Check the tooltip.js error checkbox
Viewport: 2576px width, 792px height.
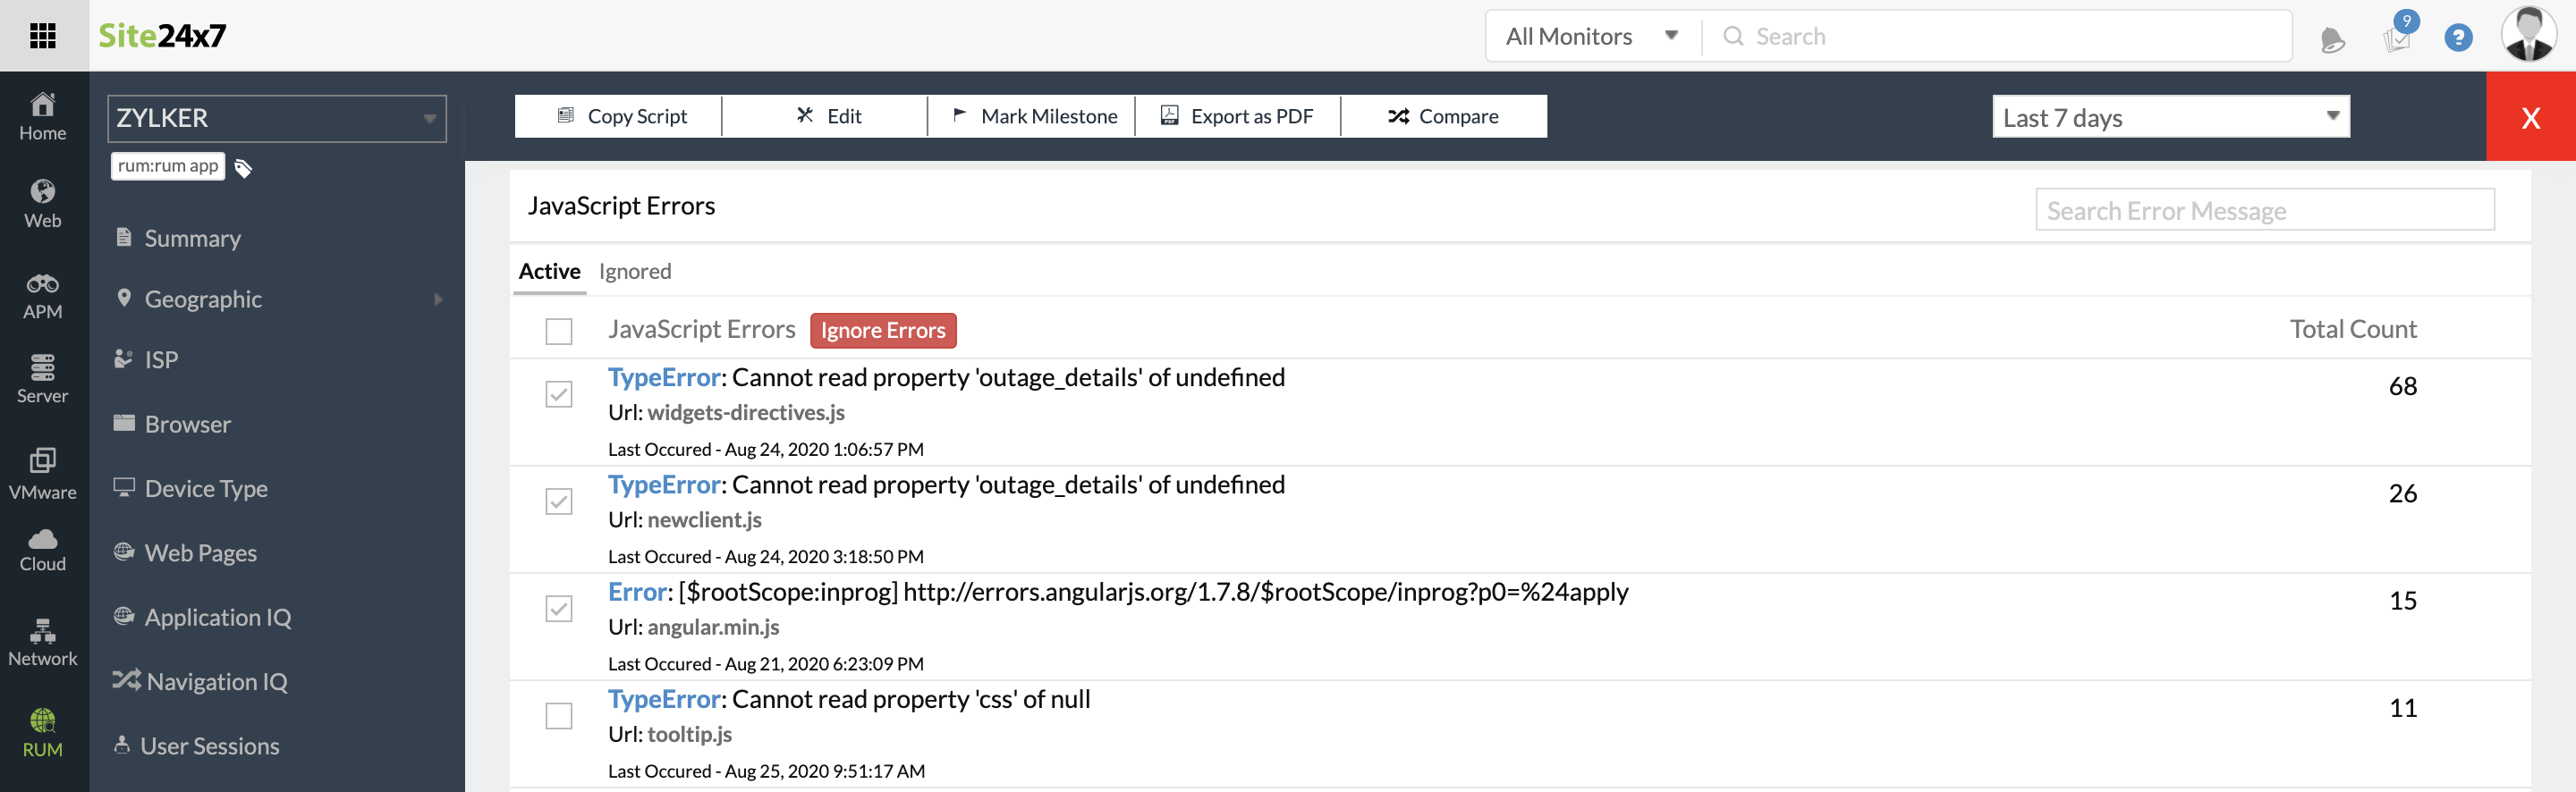(559, 716)
